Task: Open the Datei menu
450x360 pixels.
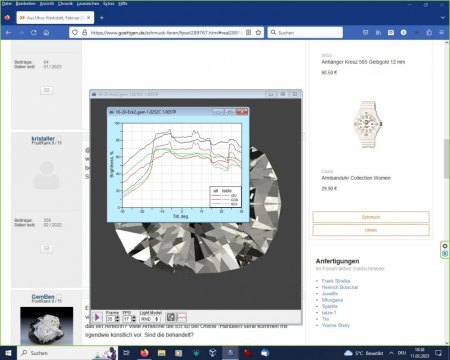Action: pos(7,4)
